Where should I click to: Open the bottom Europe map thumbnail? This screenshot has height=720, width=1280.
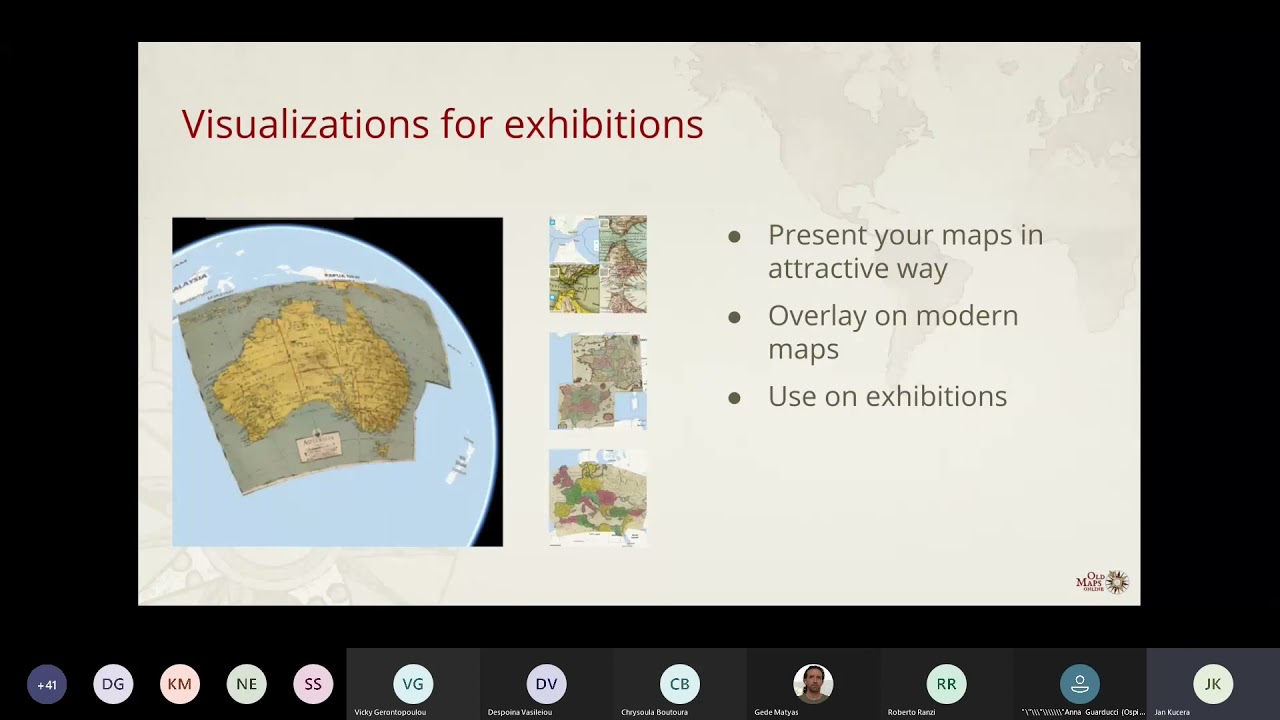pos(598,498)
